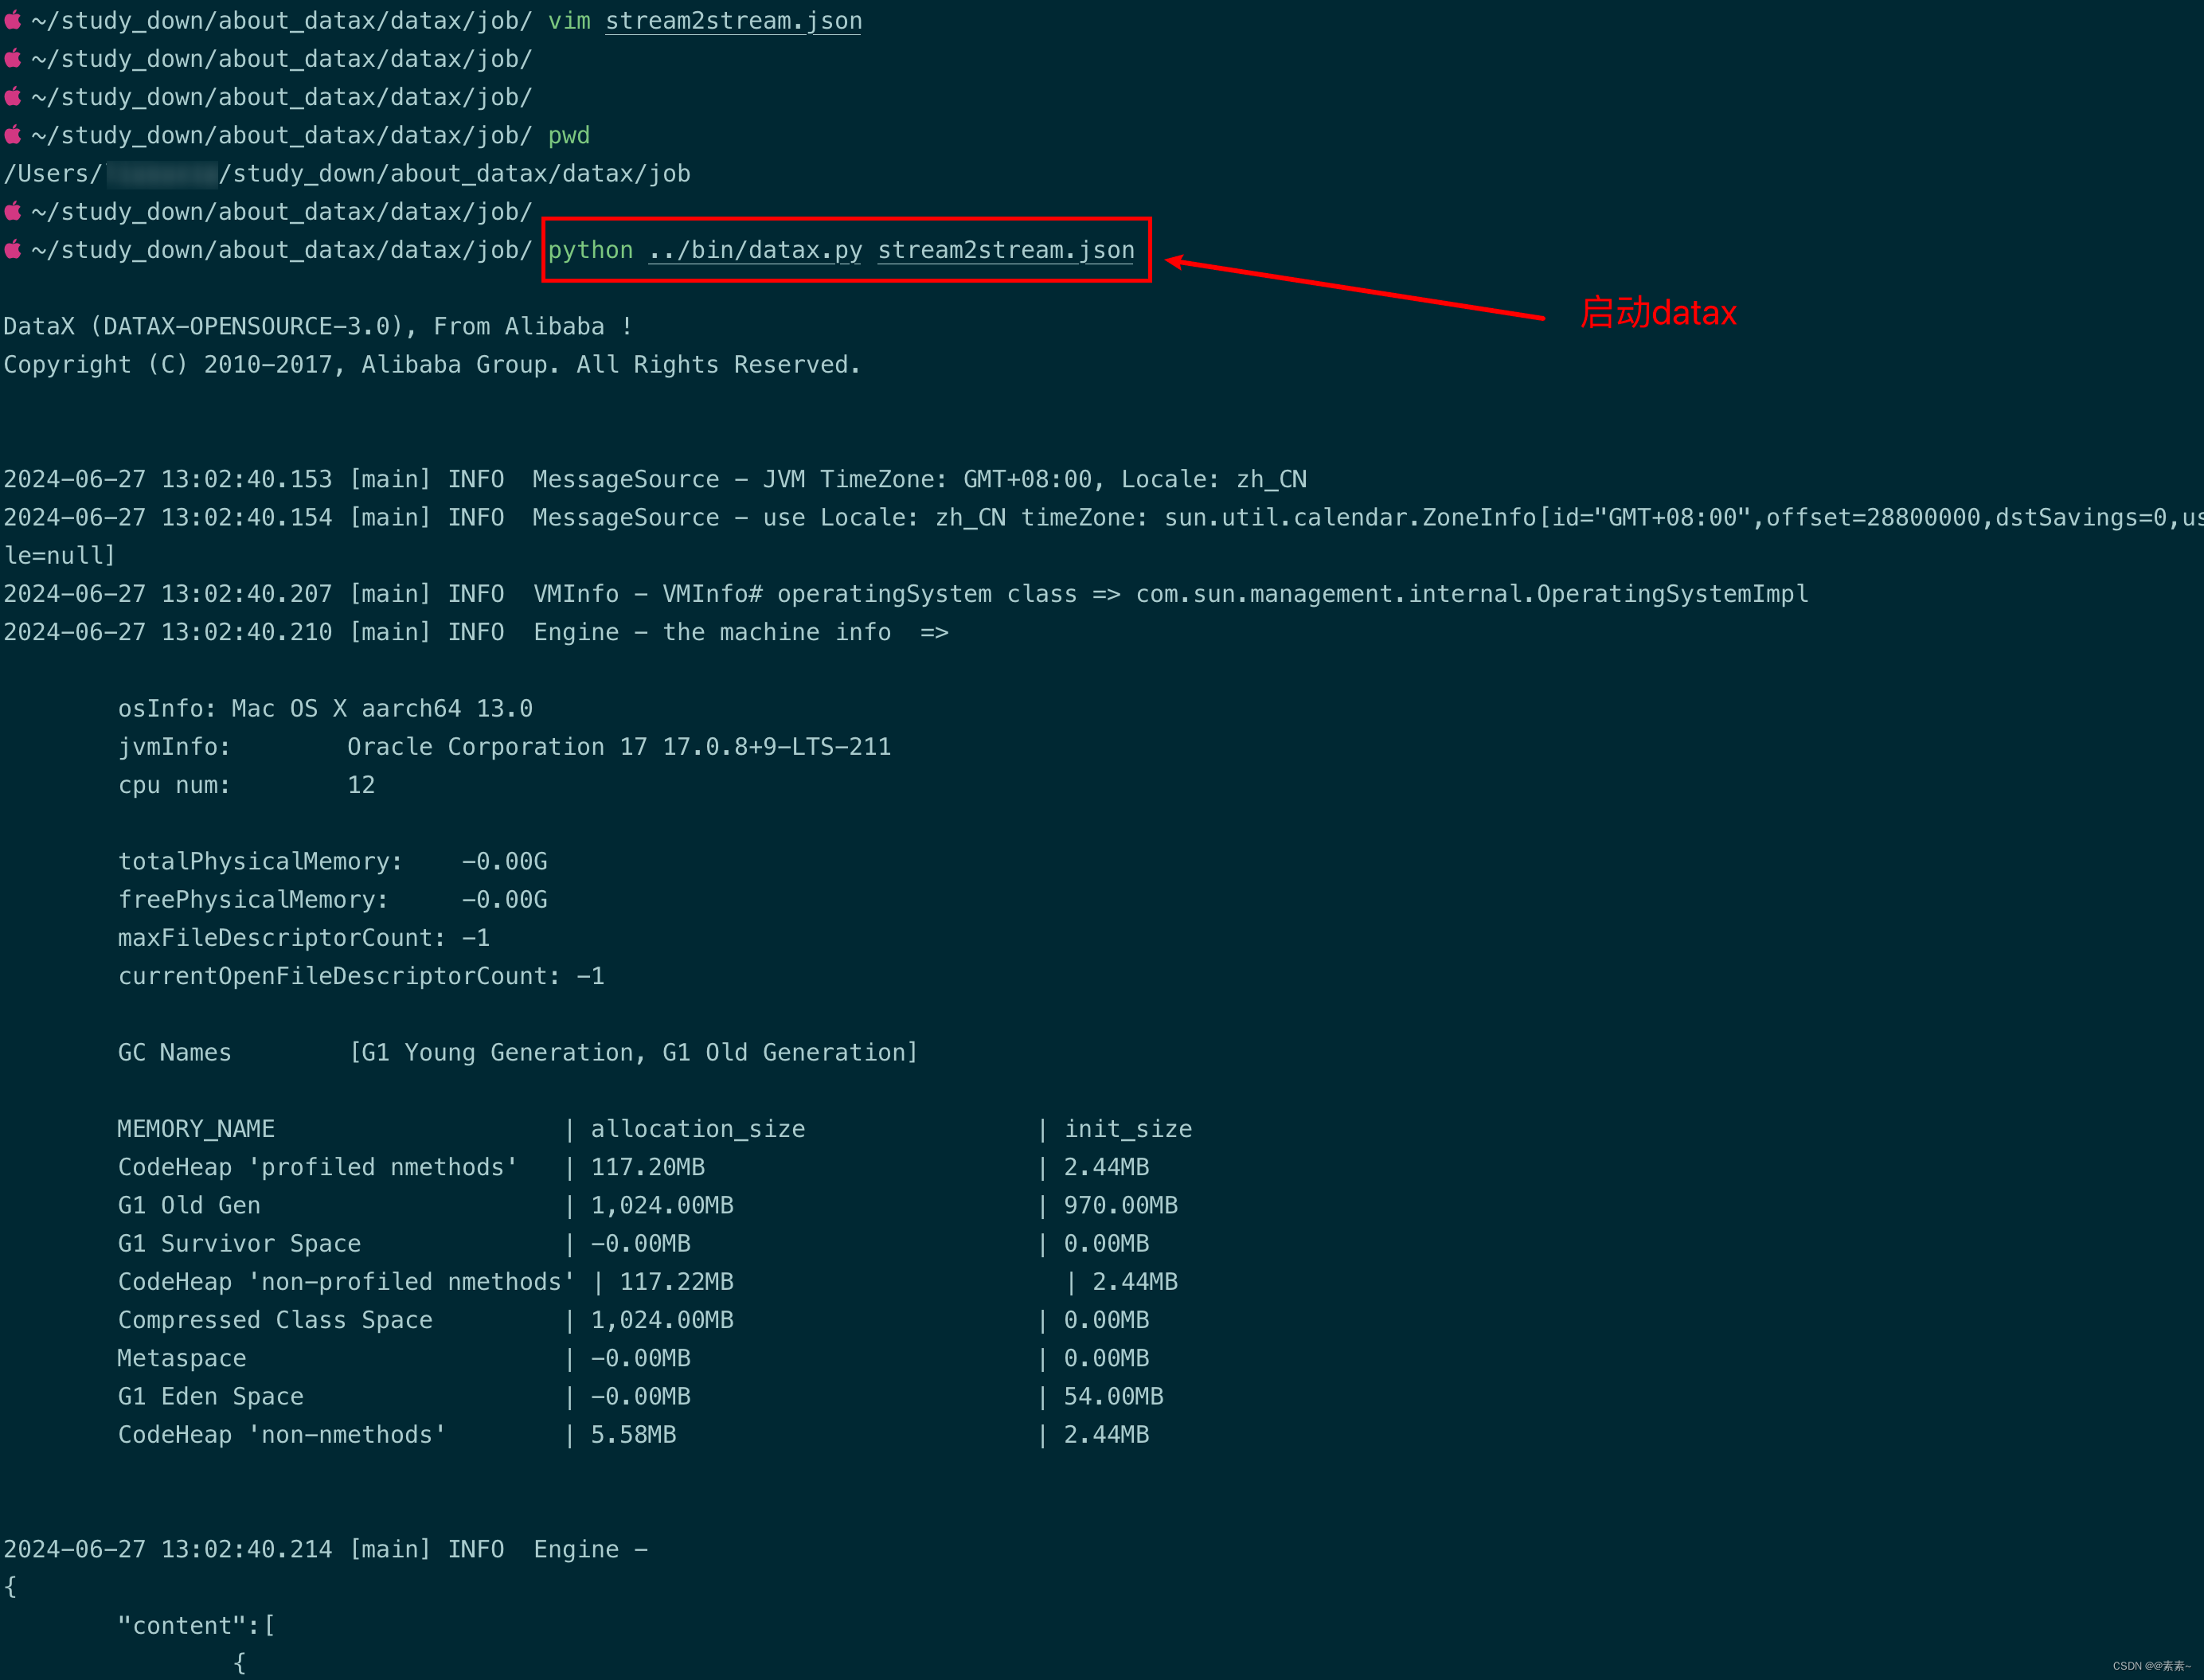Click 'Oracle Corporation 17 17.0.8+9-LTS-211' value
Screen dimensions: 2204x1680
coord(619,747)
